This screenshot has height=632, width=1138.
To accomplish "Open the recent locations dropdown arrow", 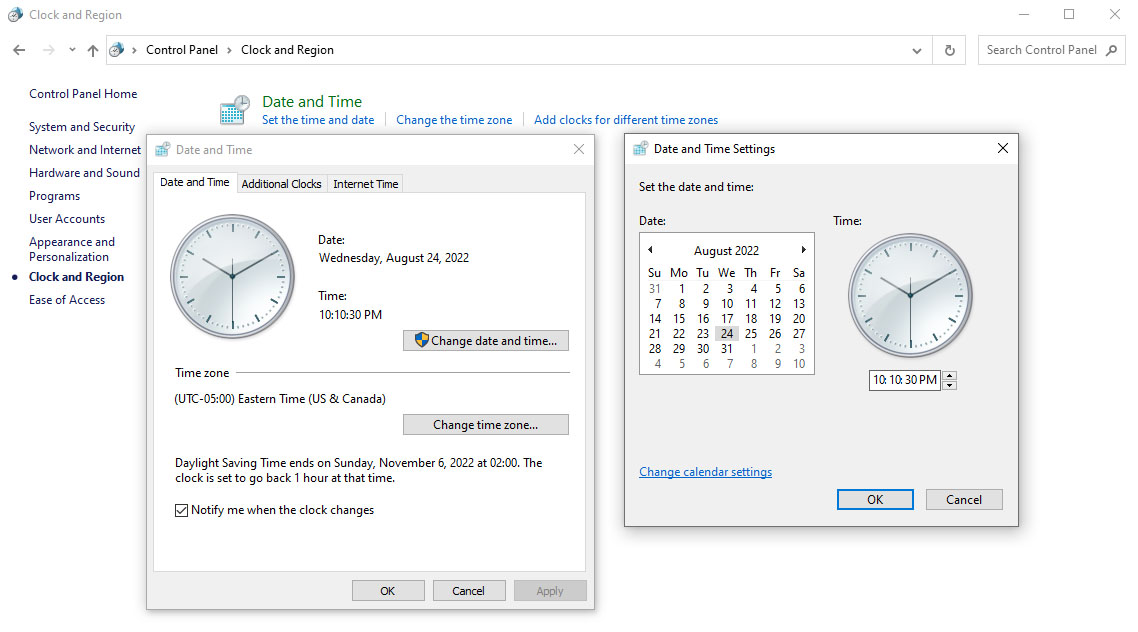I will coord(72,50).
